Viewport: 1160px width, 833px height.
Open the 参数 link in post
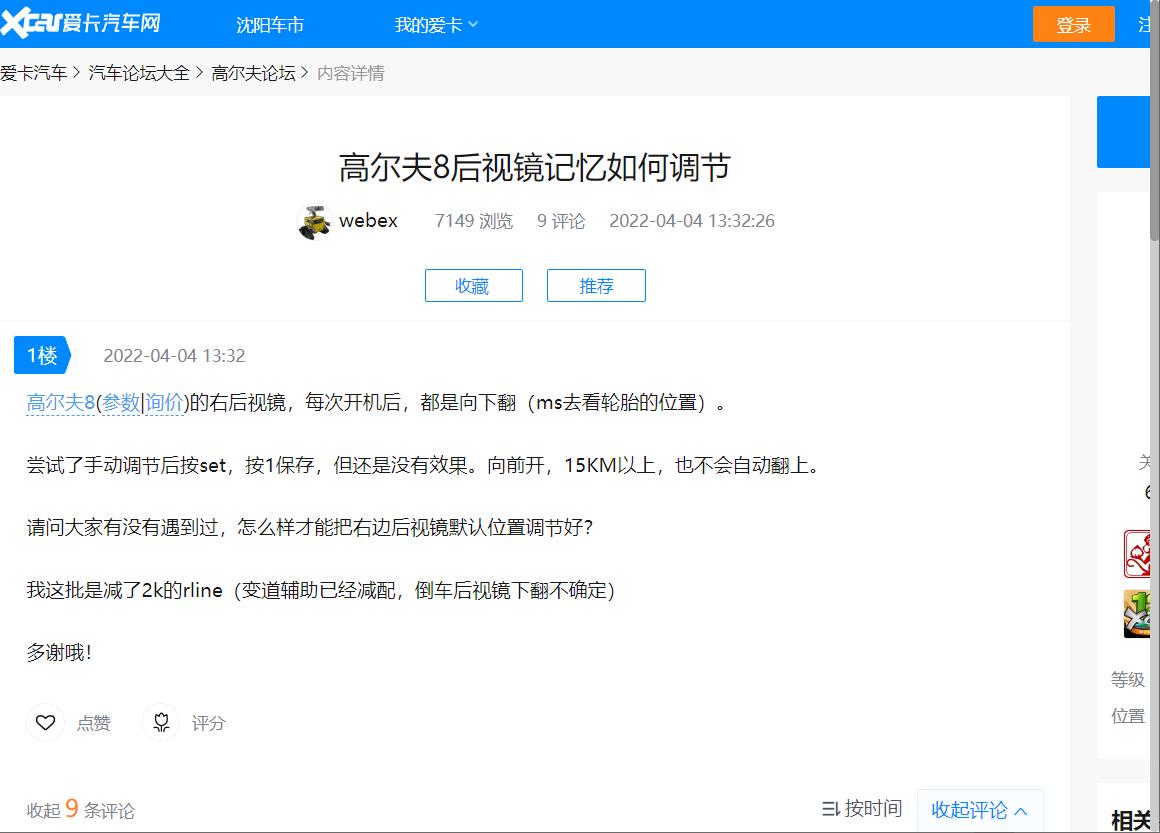tap(121, 402)
